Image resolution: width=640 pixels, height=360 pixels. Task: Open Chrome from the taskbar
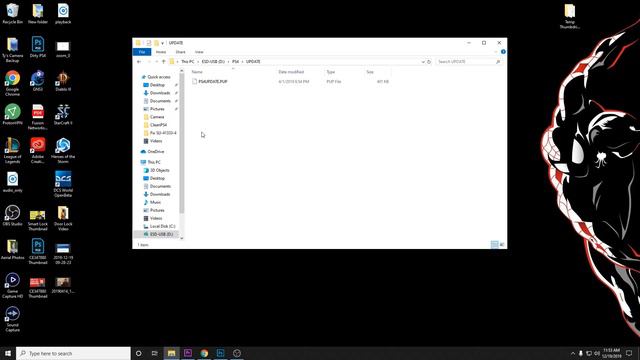click(204, 353)
